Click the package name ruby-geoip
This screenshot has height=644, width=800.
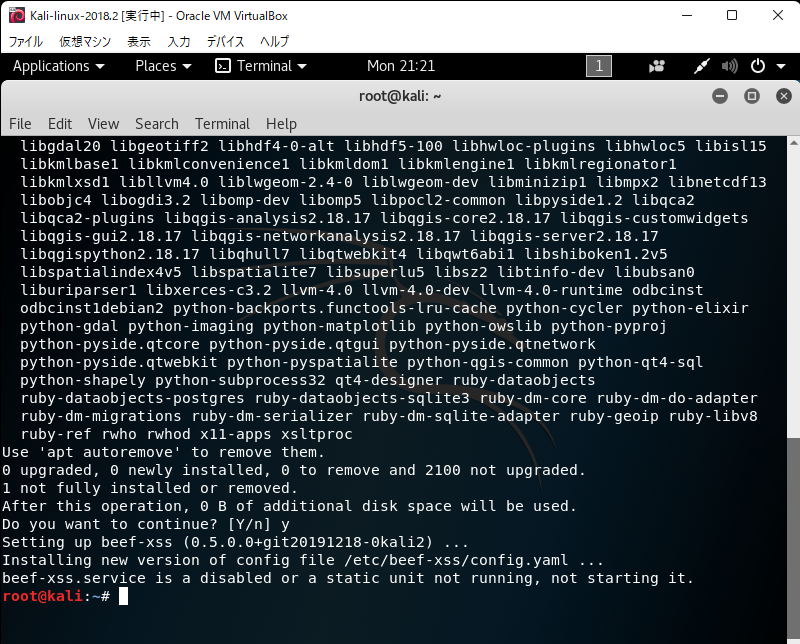click(614, 416)
